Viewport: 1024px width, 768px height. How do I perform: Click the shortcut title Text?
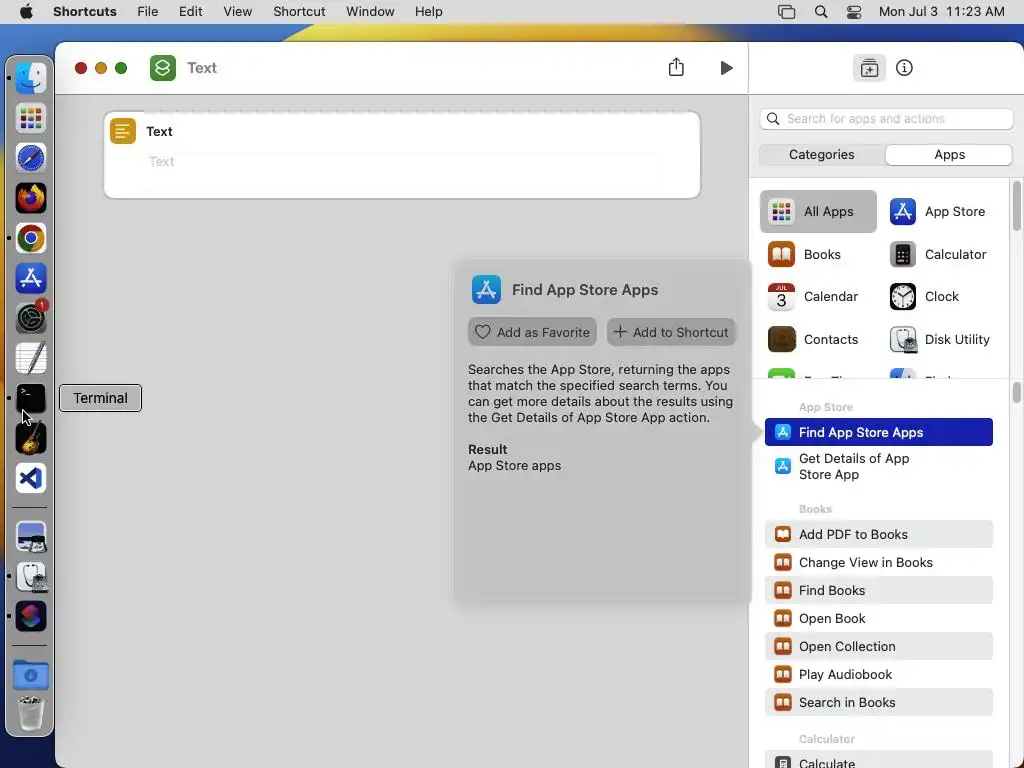[x=202, y=68]
